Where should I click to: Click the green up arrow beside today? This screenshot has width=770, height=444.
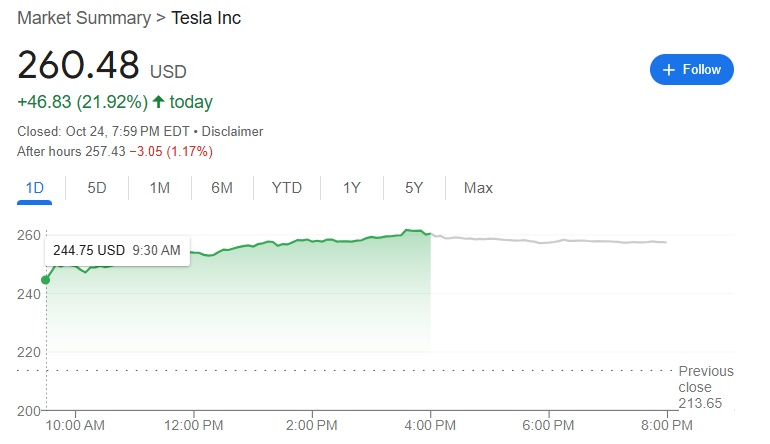pos(159,102)
